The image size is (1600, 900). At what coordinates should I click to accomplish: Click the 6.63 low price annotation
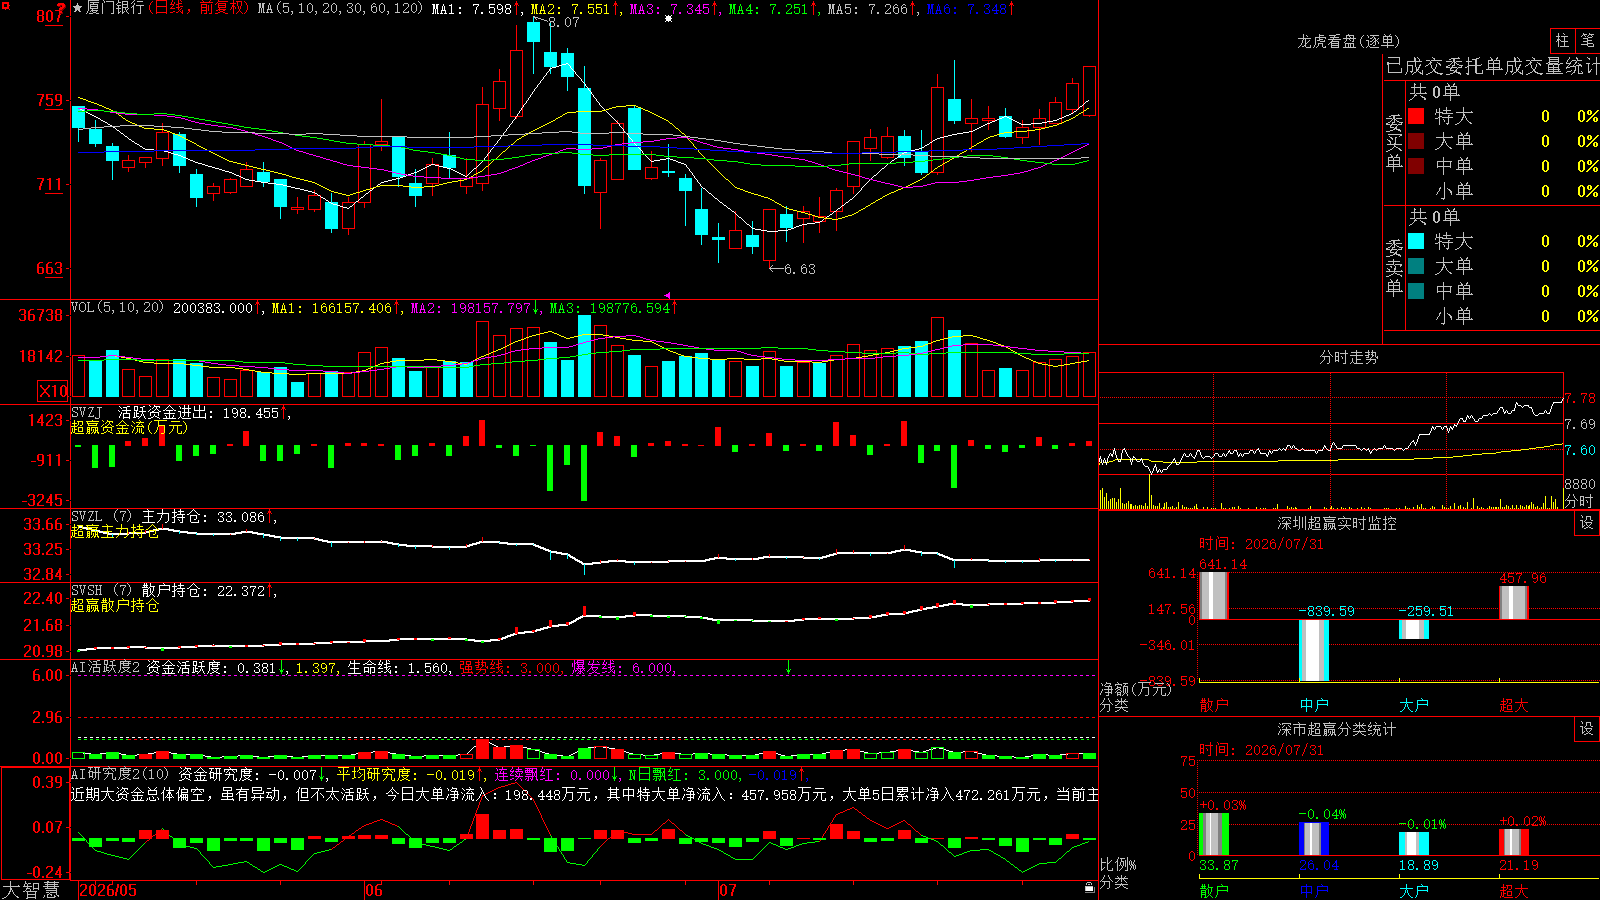click(x=799, y=269)
